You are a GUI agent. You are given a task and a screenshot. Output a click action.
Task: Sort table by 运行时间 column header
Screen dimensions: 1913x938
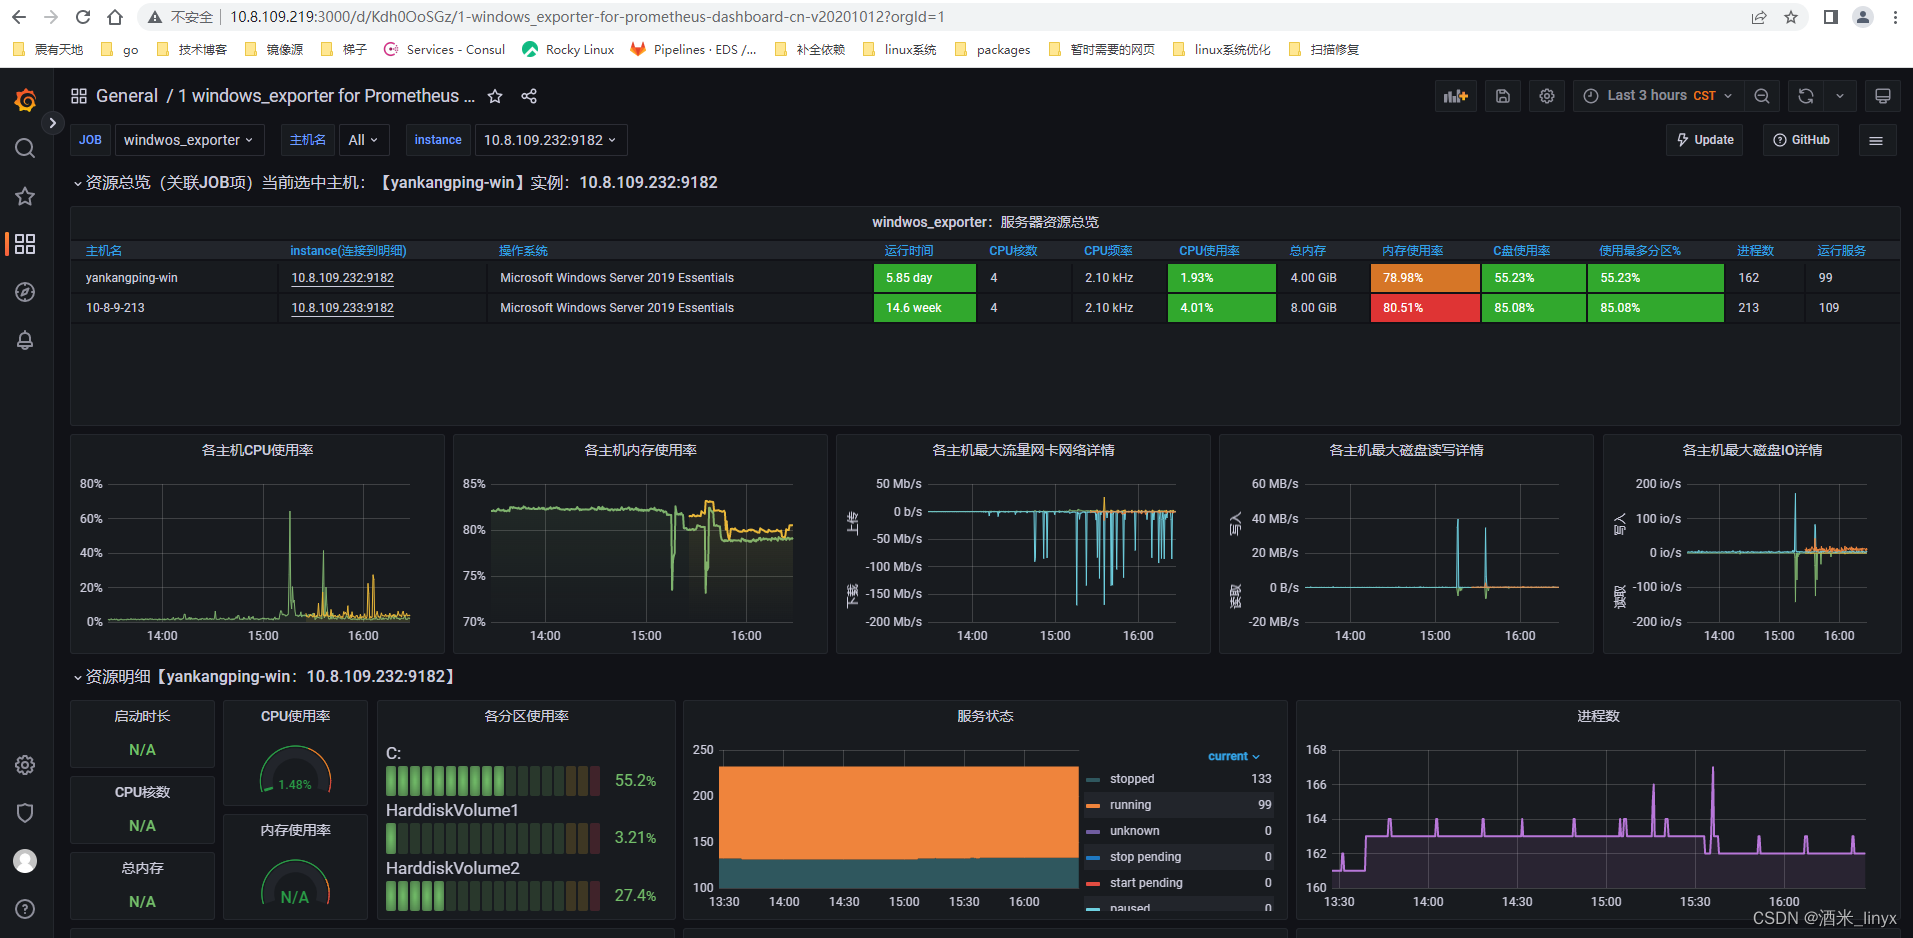909,251
